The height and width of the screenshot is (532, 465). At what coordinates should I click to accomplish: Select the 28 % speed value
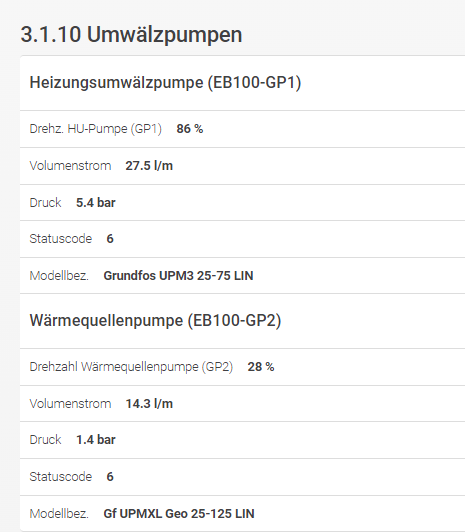[261, 367]
